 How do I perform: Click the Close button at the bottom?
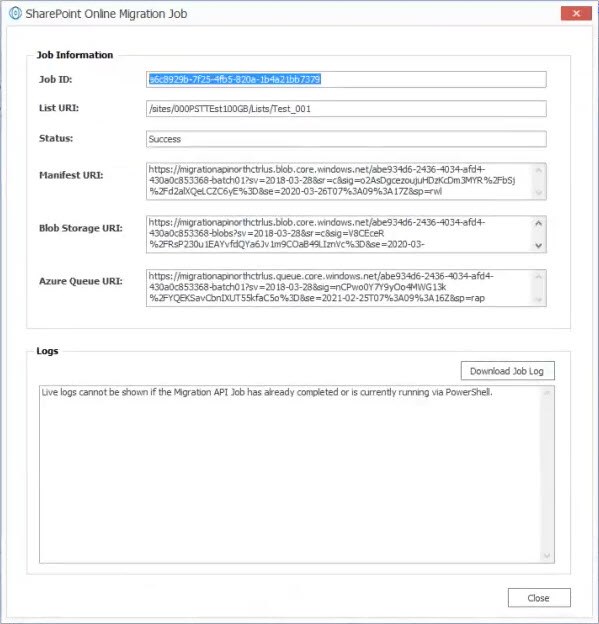pyautogui.click(x=539, y=598)
